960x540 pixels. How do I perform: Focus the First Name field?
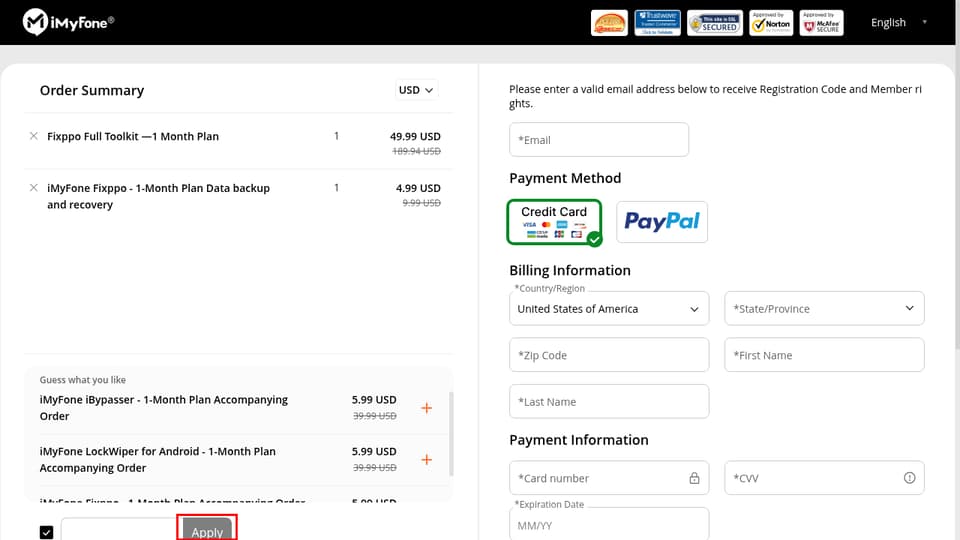pos(824,355)
